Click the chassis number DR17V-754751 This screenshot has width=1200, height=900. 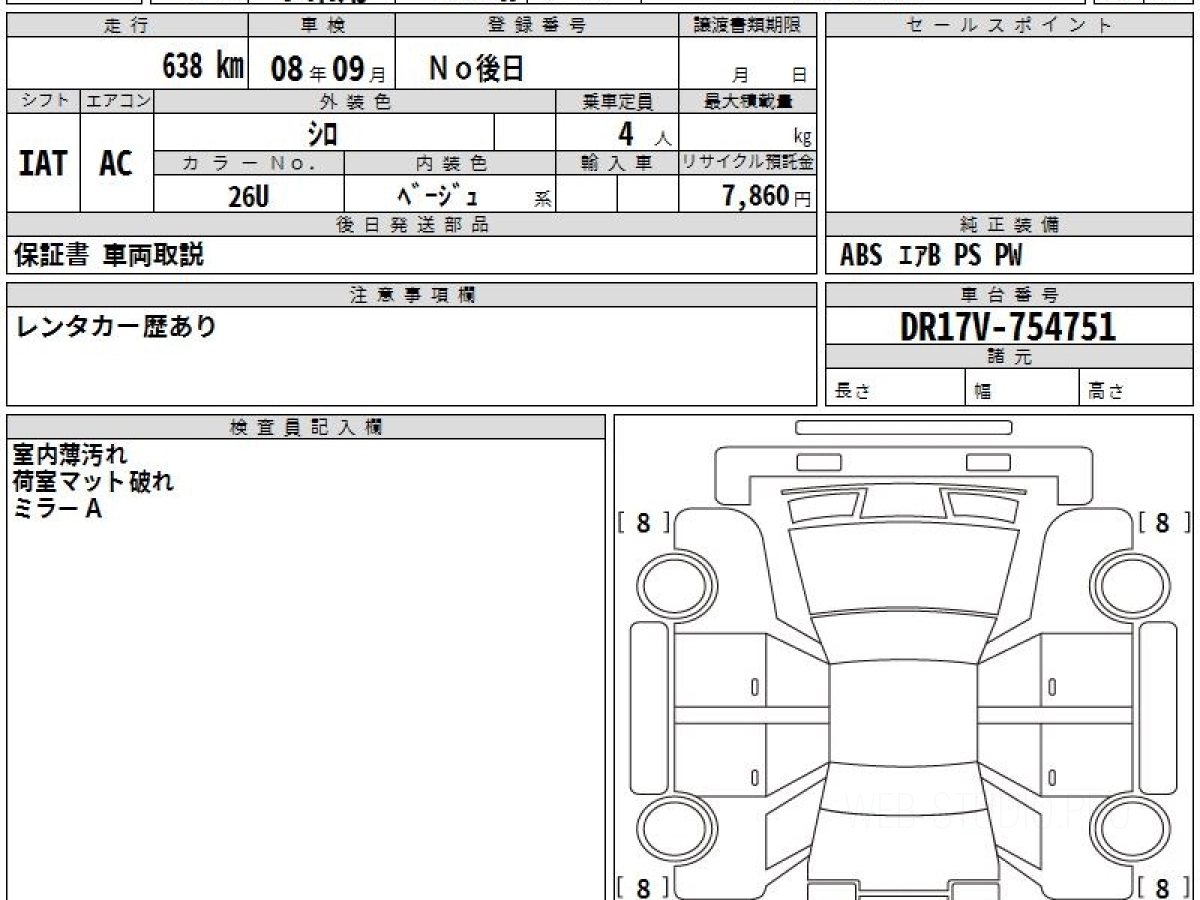1008,326
